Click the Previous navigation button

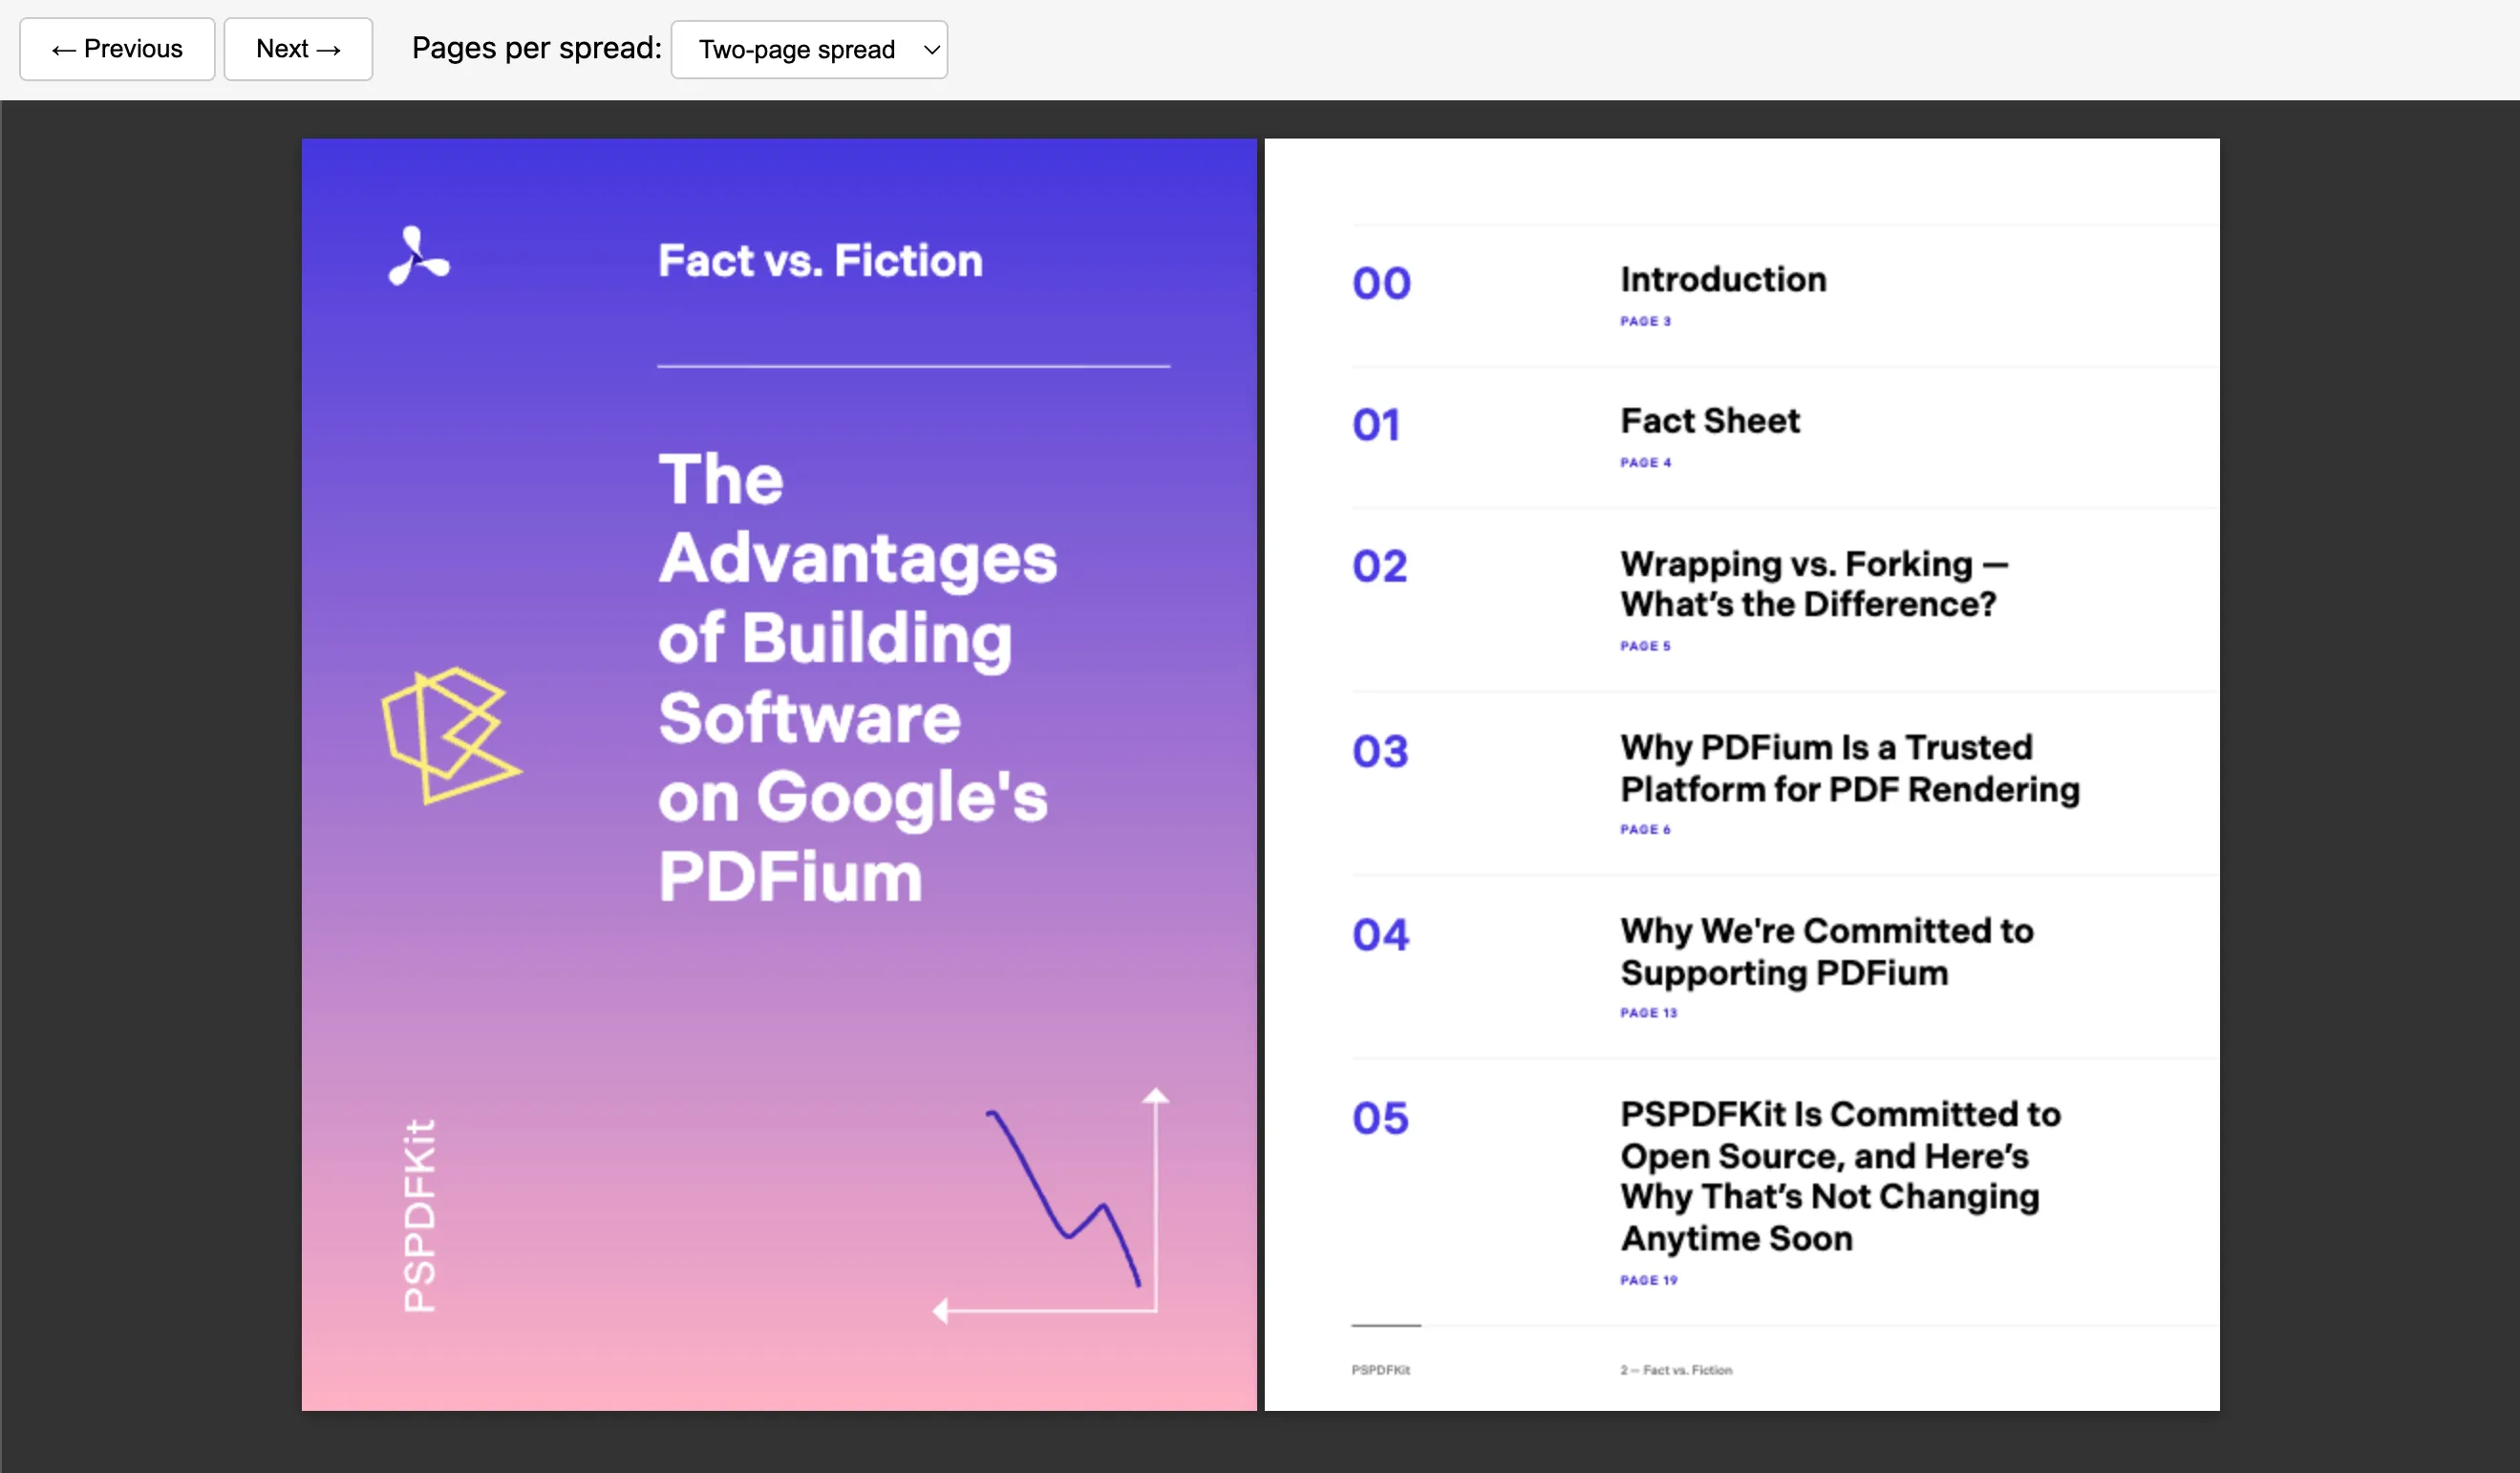click(116, 48)
